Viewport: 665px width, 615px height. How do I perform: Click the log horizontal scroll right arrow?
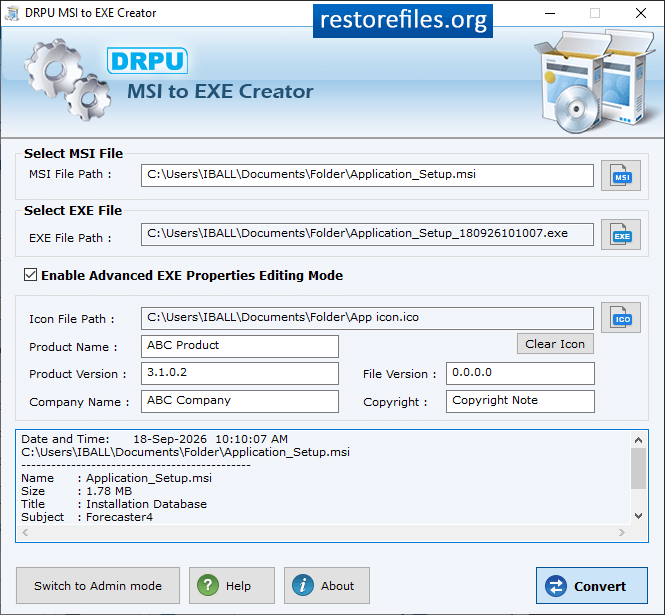pos(622,532)
